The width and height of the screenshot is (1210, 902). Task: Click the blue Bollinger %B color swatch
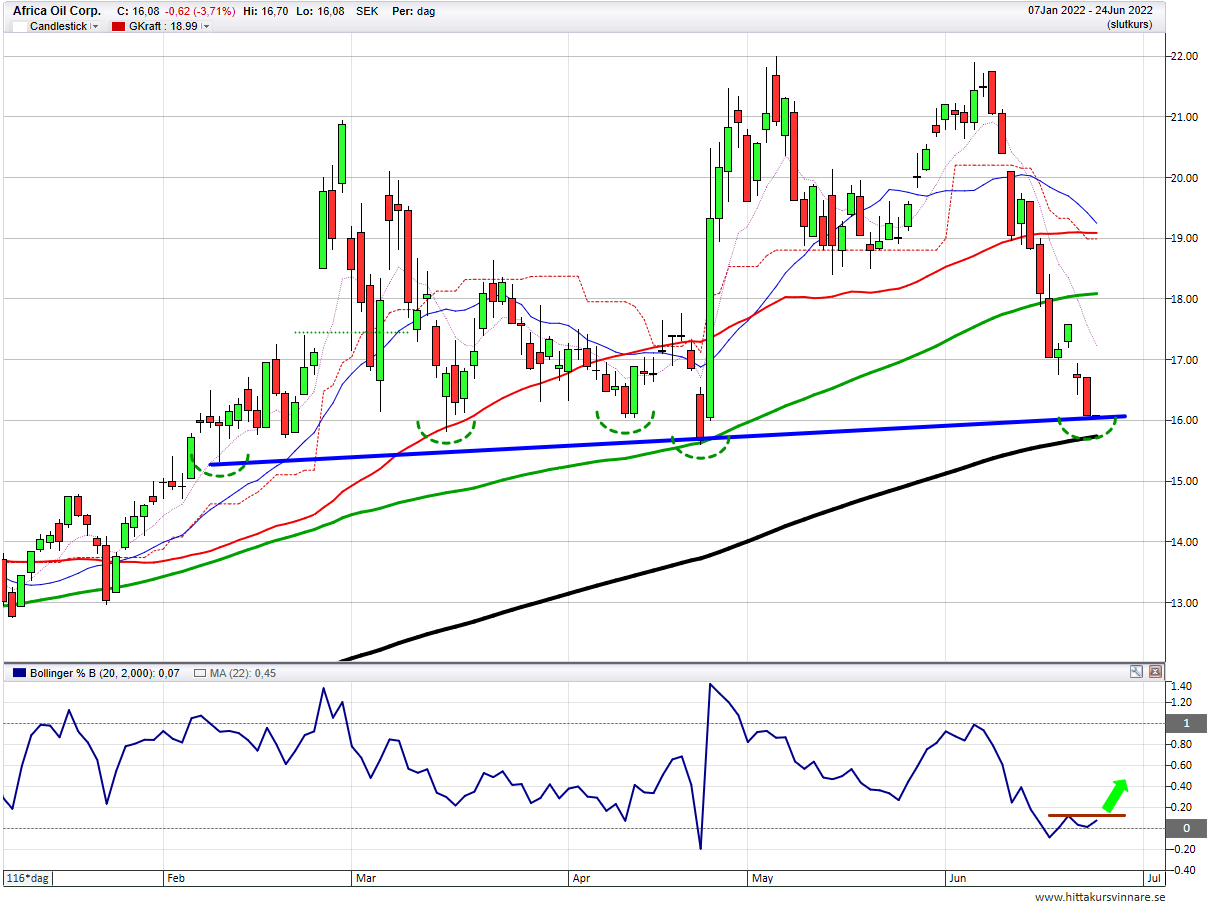click(18, 673)
